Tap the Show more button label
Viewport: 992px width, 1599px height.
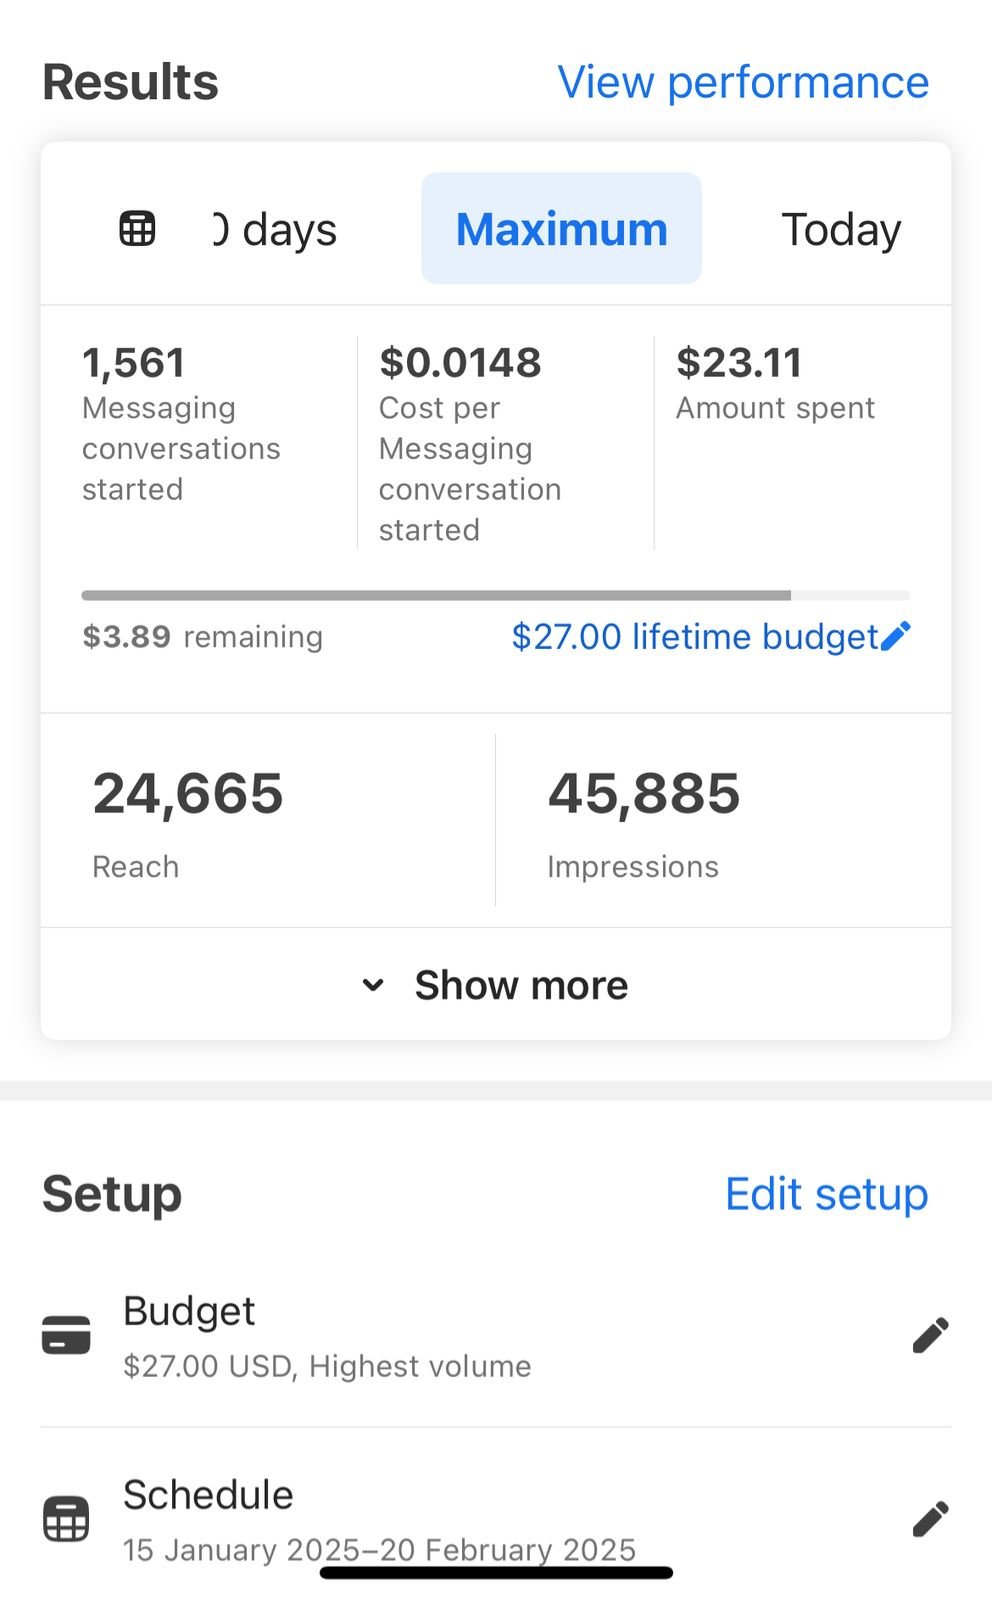pyautogui.click(x=521, y=985)
